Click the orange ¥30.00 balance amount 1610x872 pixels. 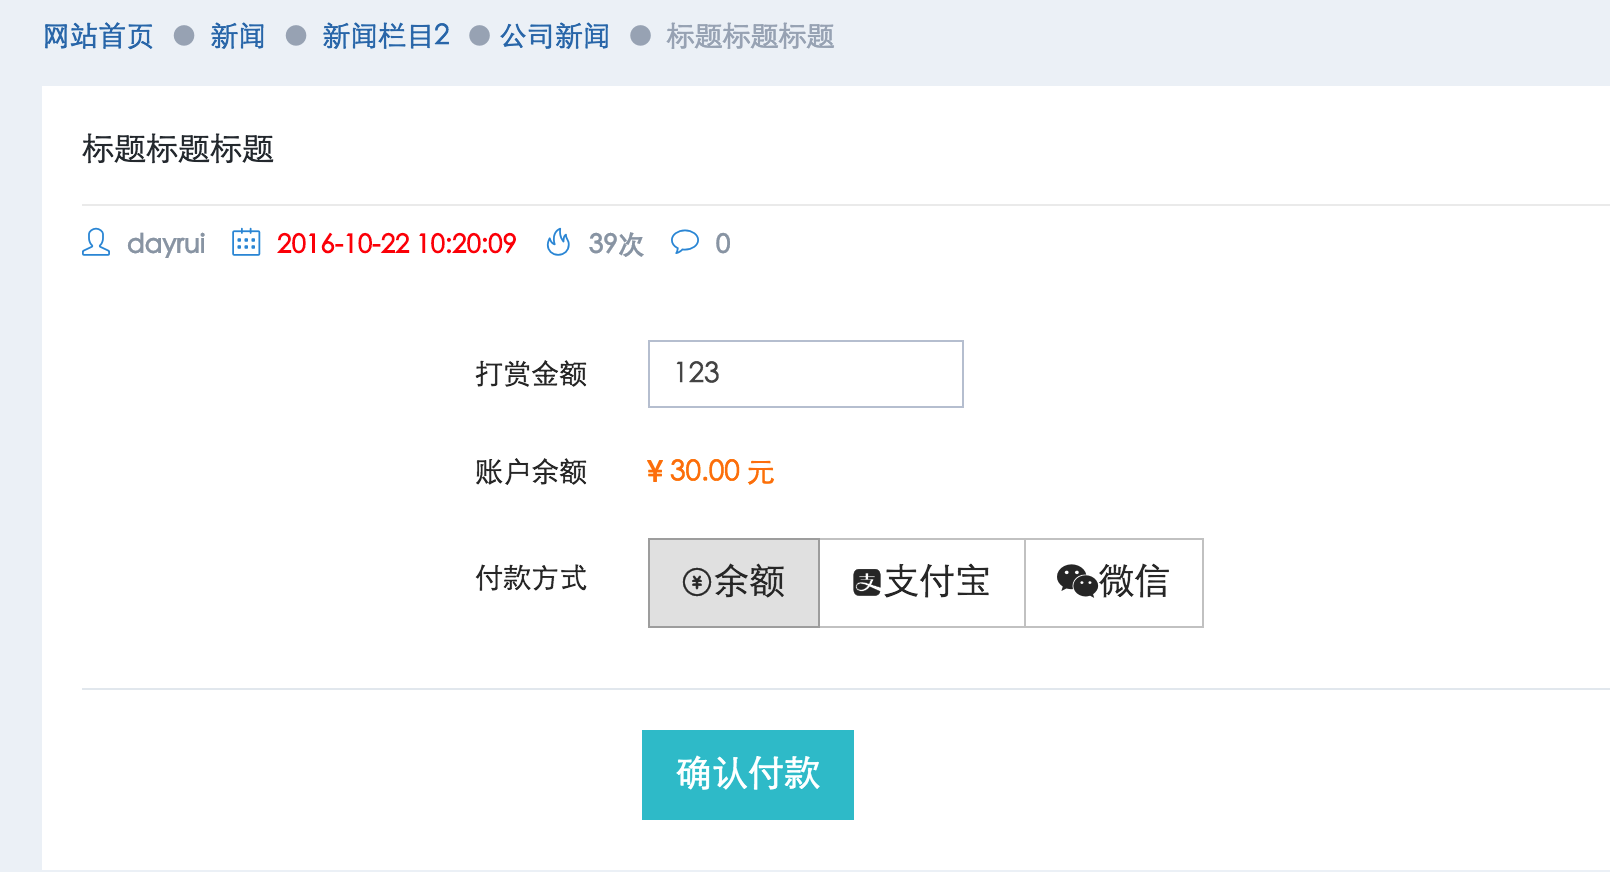click(710, 471)
